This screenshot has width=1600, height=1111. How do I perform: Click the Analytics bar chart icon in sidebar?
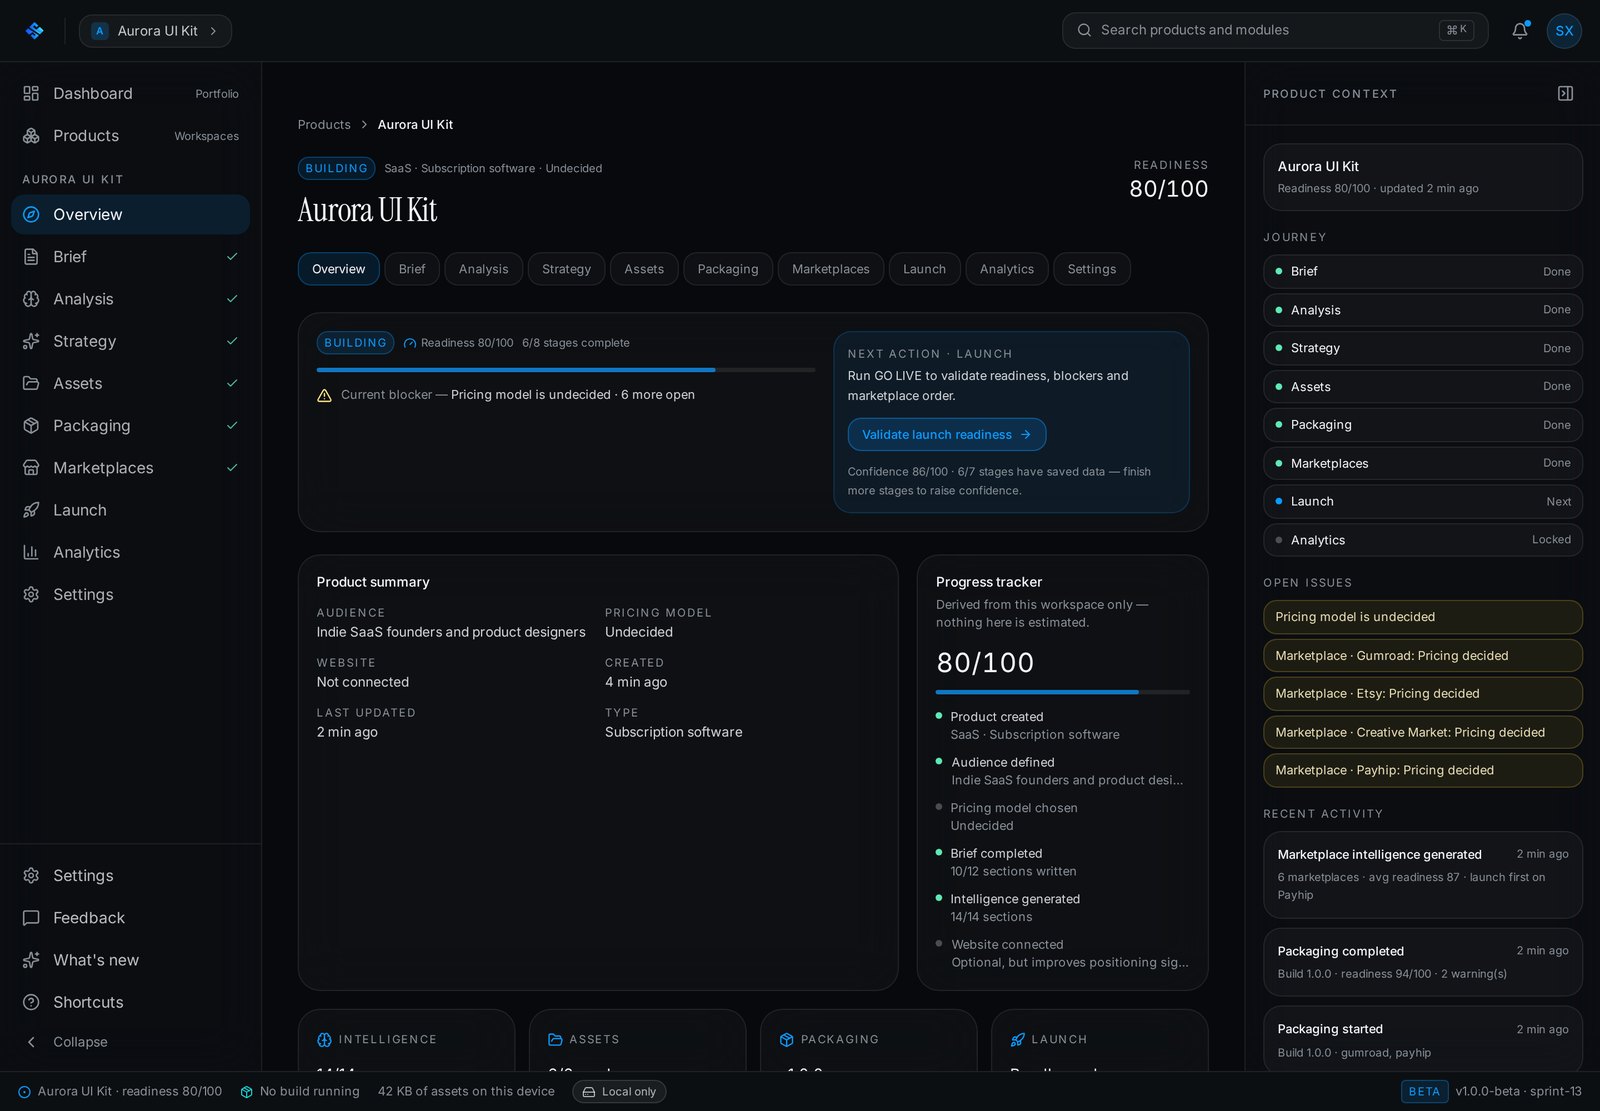pyautogui.click(x=31, y=552)
